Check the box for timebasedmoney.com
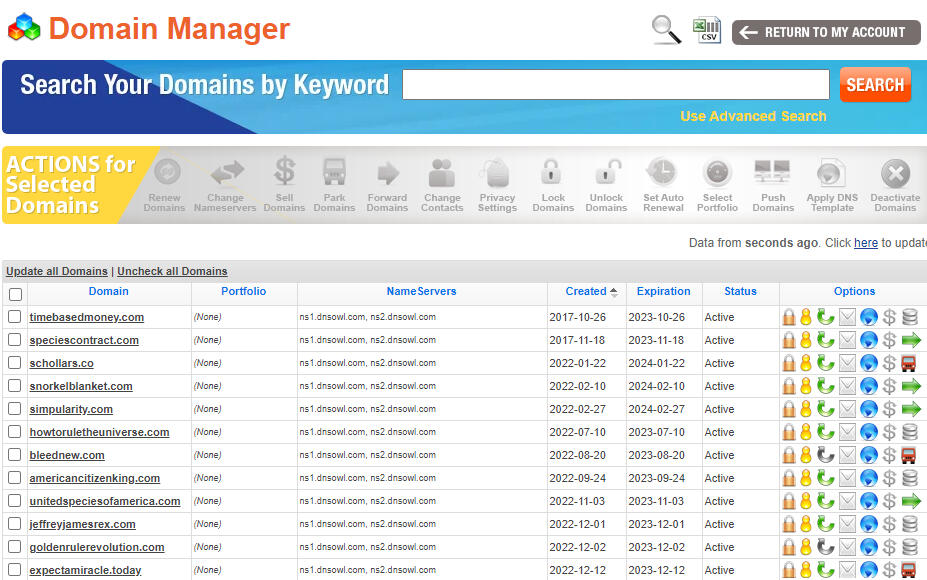 coord(15,317)
